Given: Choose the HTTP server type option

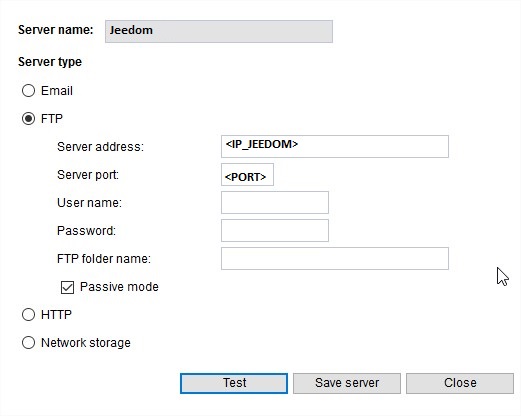Looking at the screenshot, I should [28, 315].
